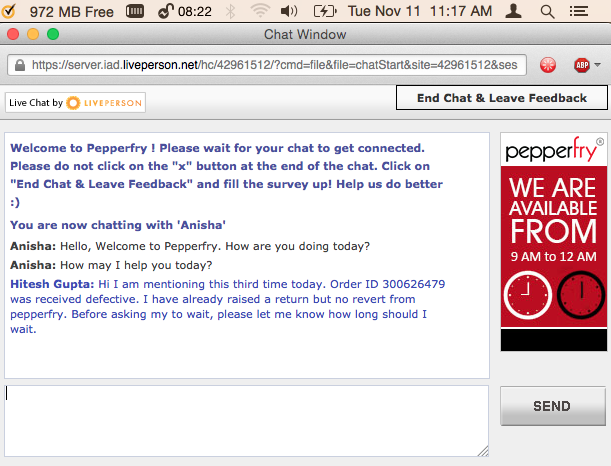Click the checkmark status icon in the menu bar

[9, 11]
